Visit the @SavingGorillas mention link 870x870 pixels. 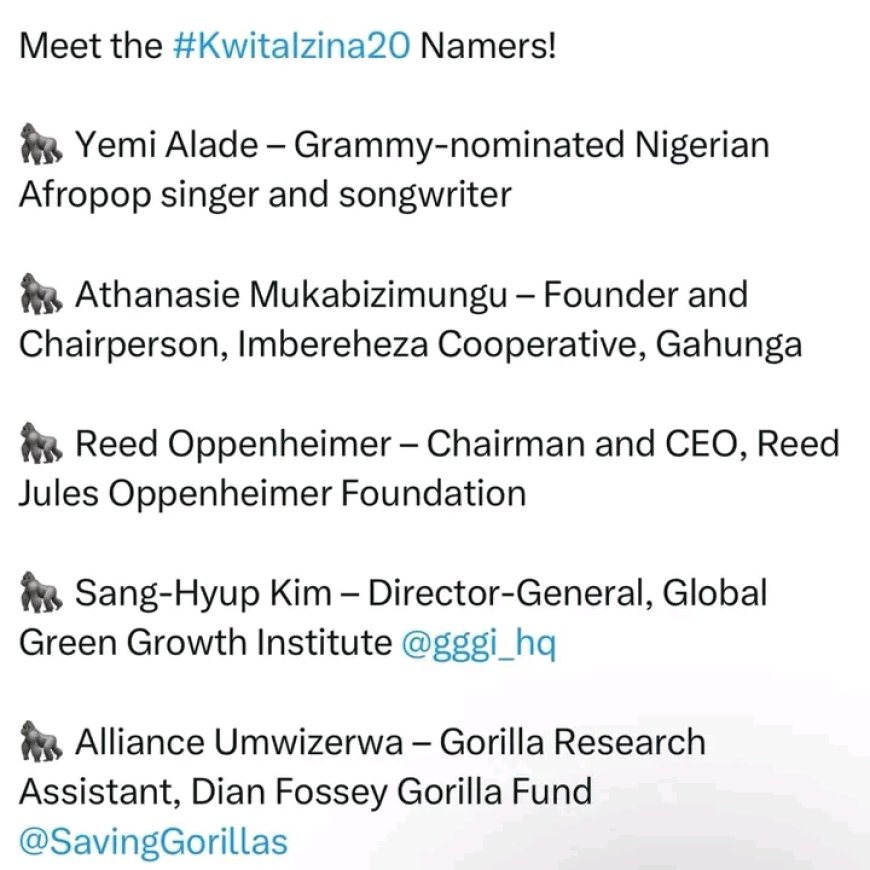pyautogui.click(x=153, y=841)
